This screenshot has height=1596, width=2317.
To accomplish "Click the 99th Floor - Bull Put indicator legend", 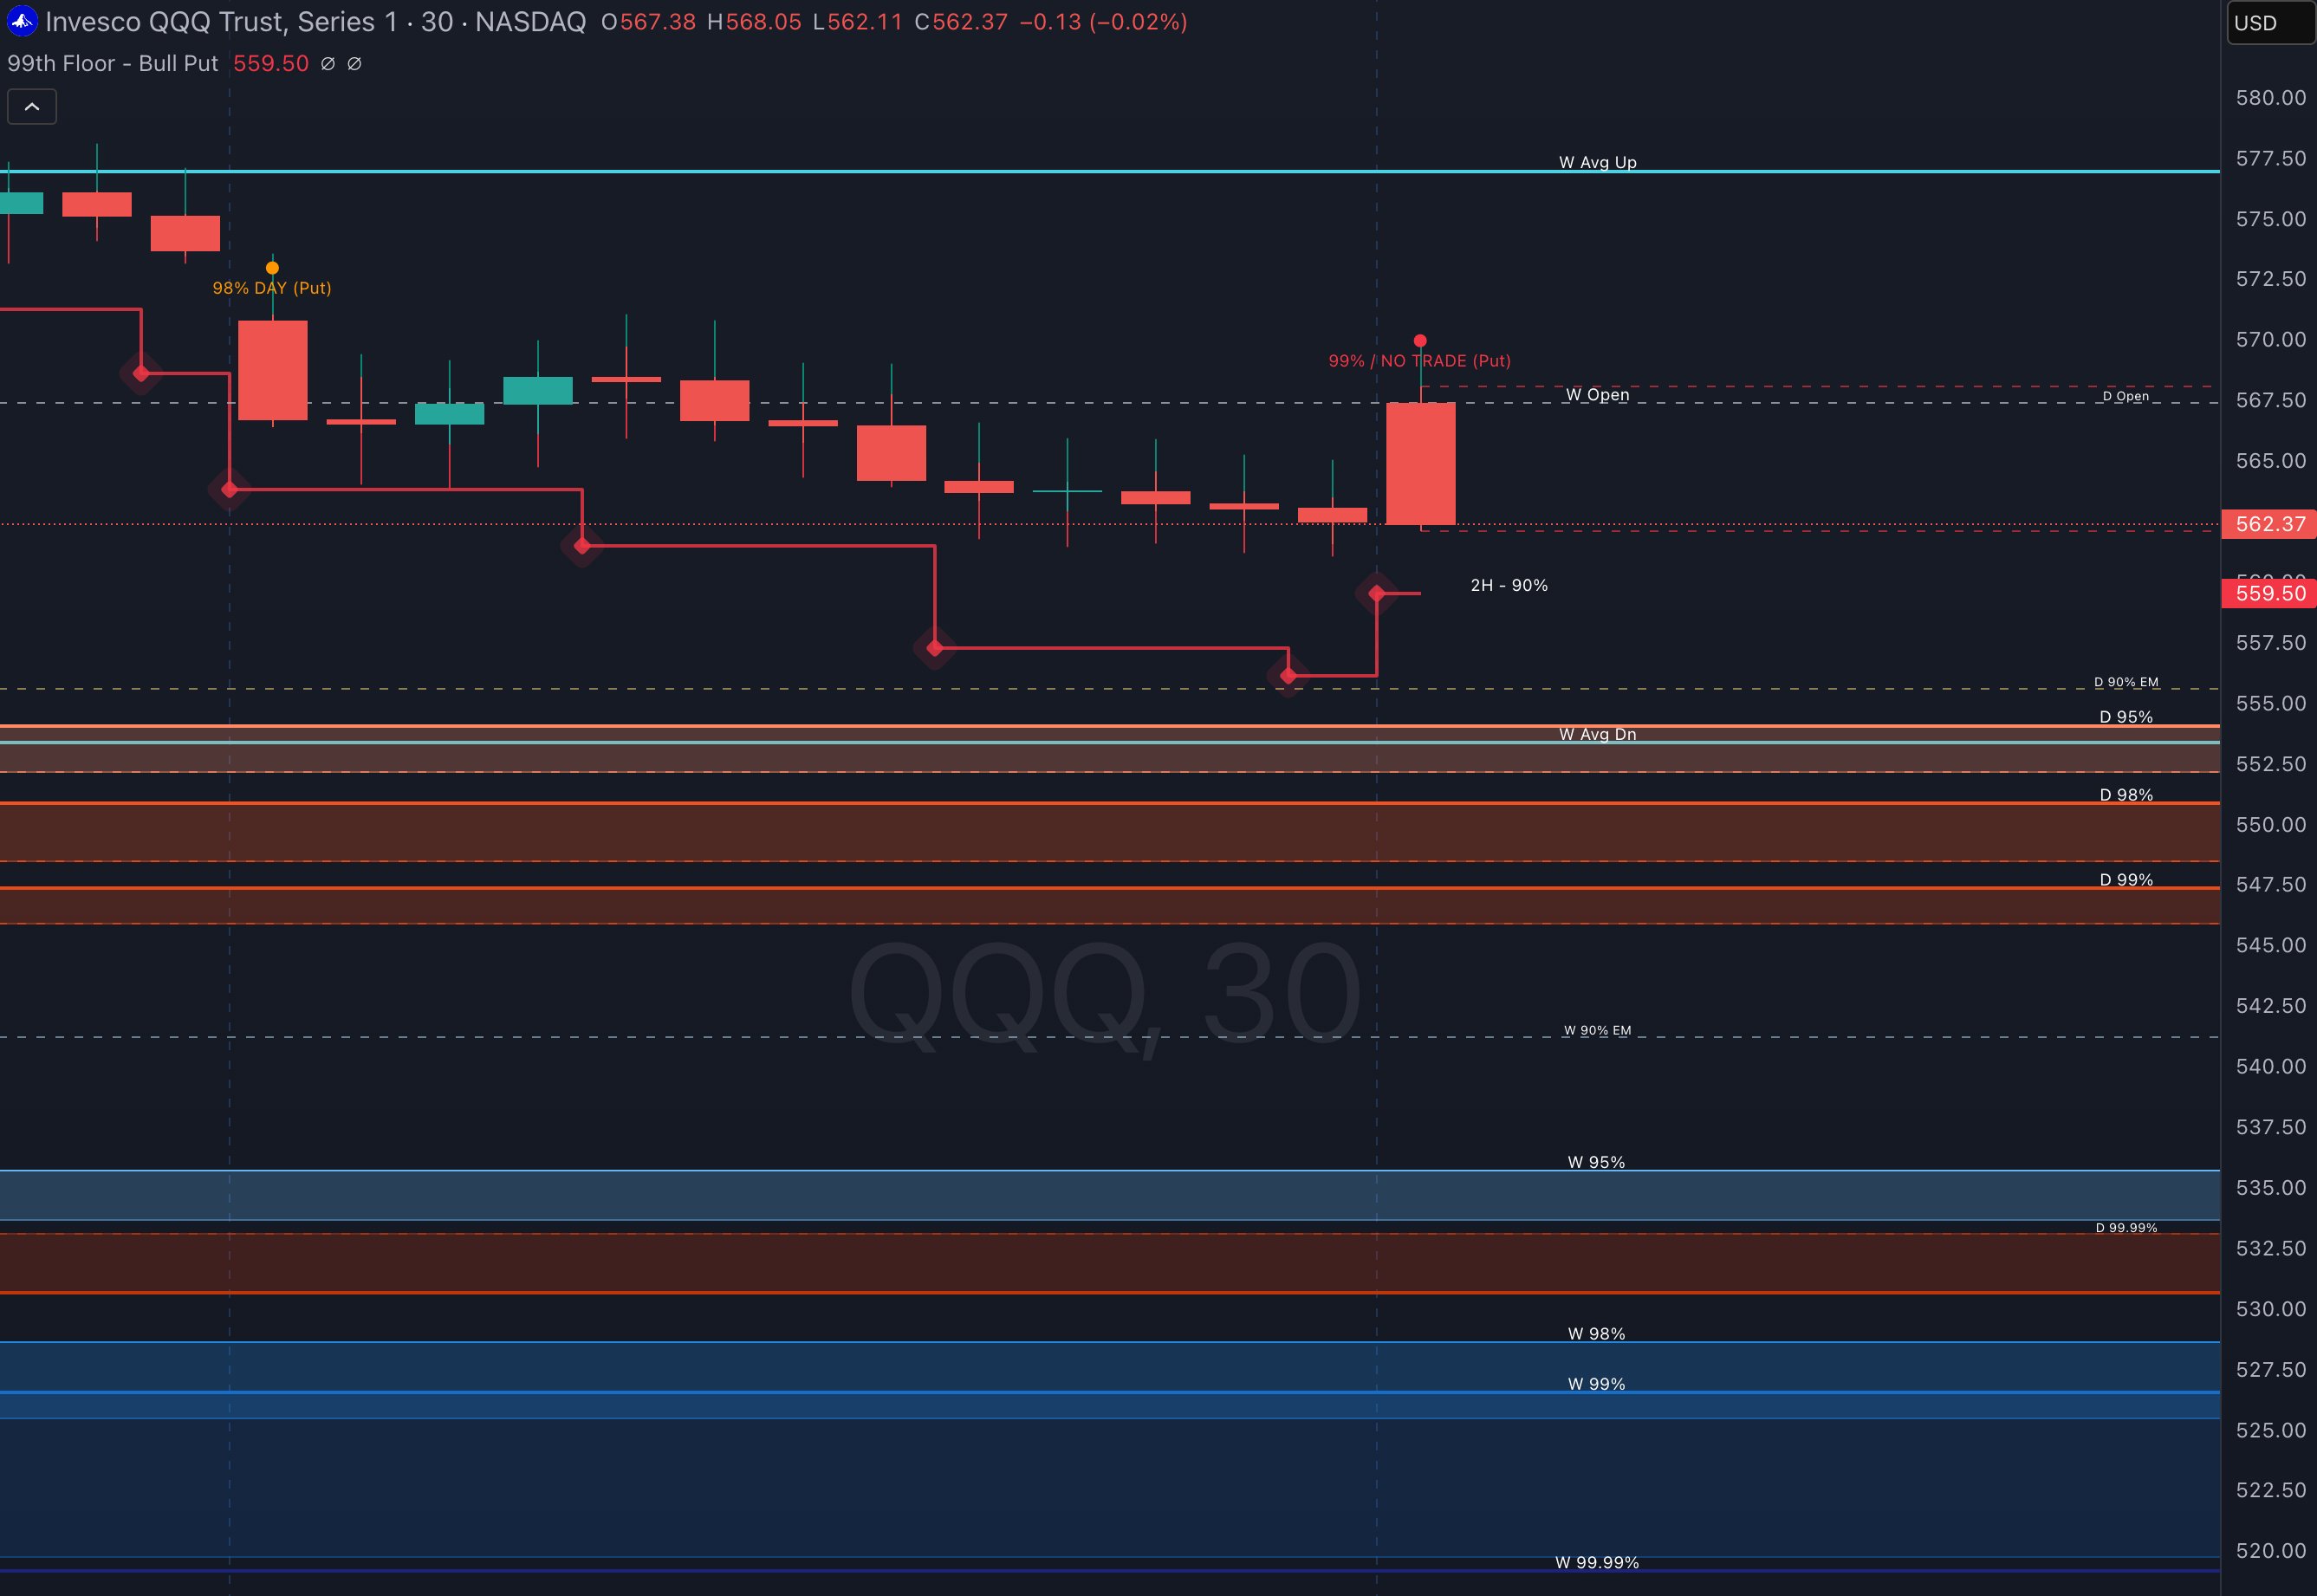I will (113, 63).
